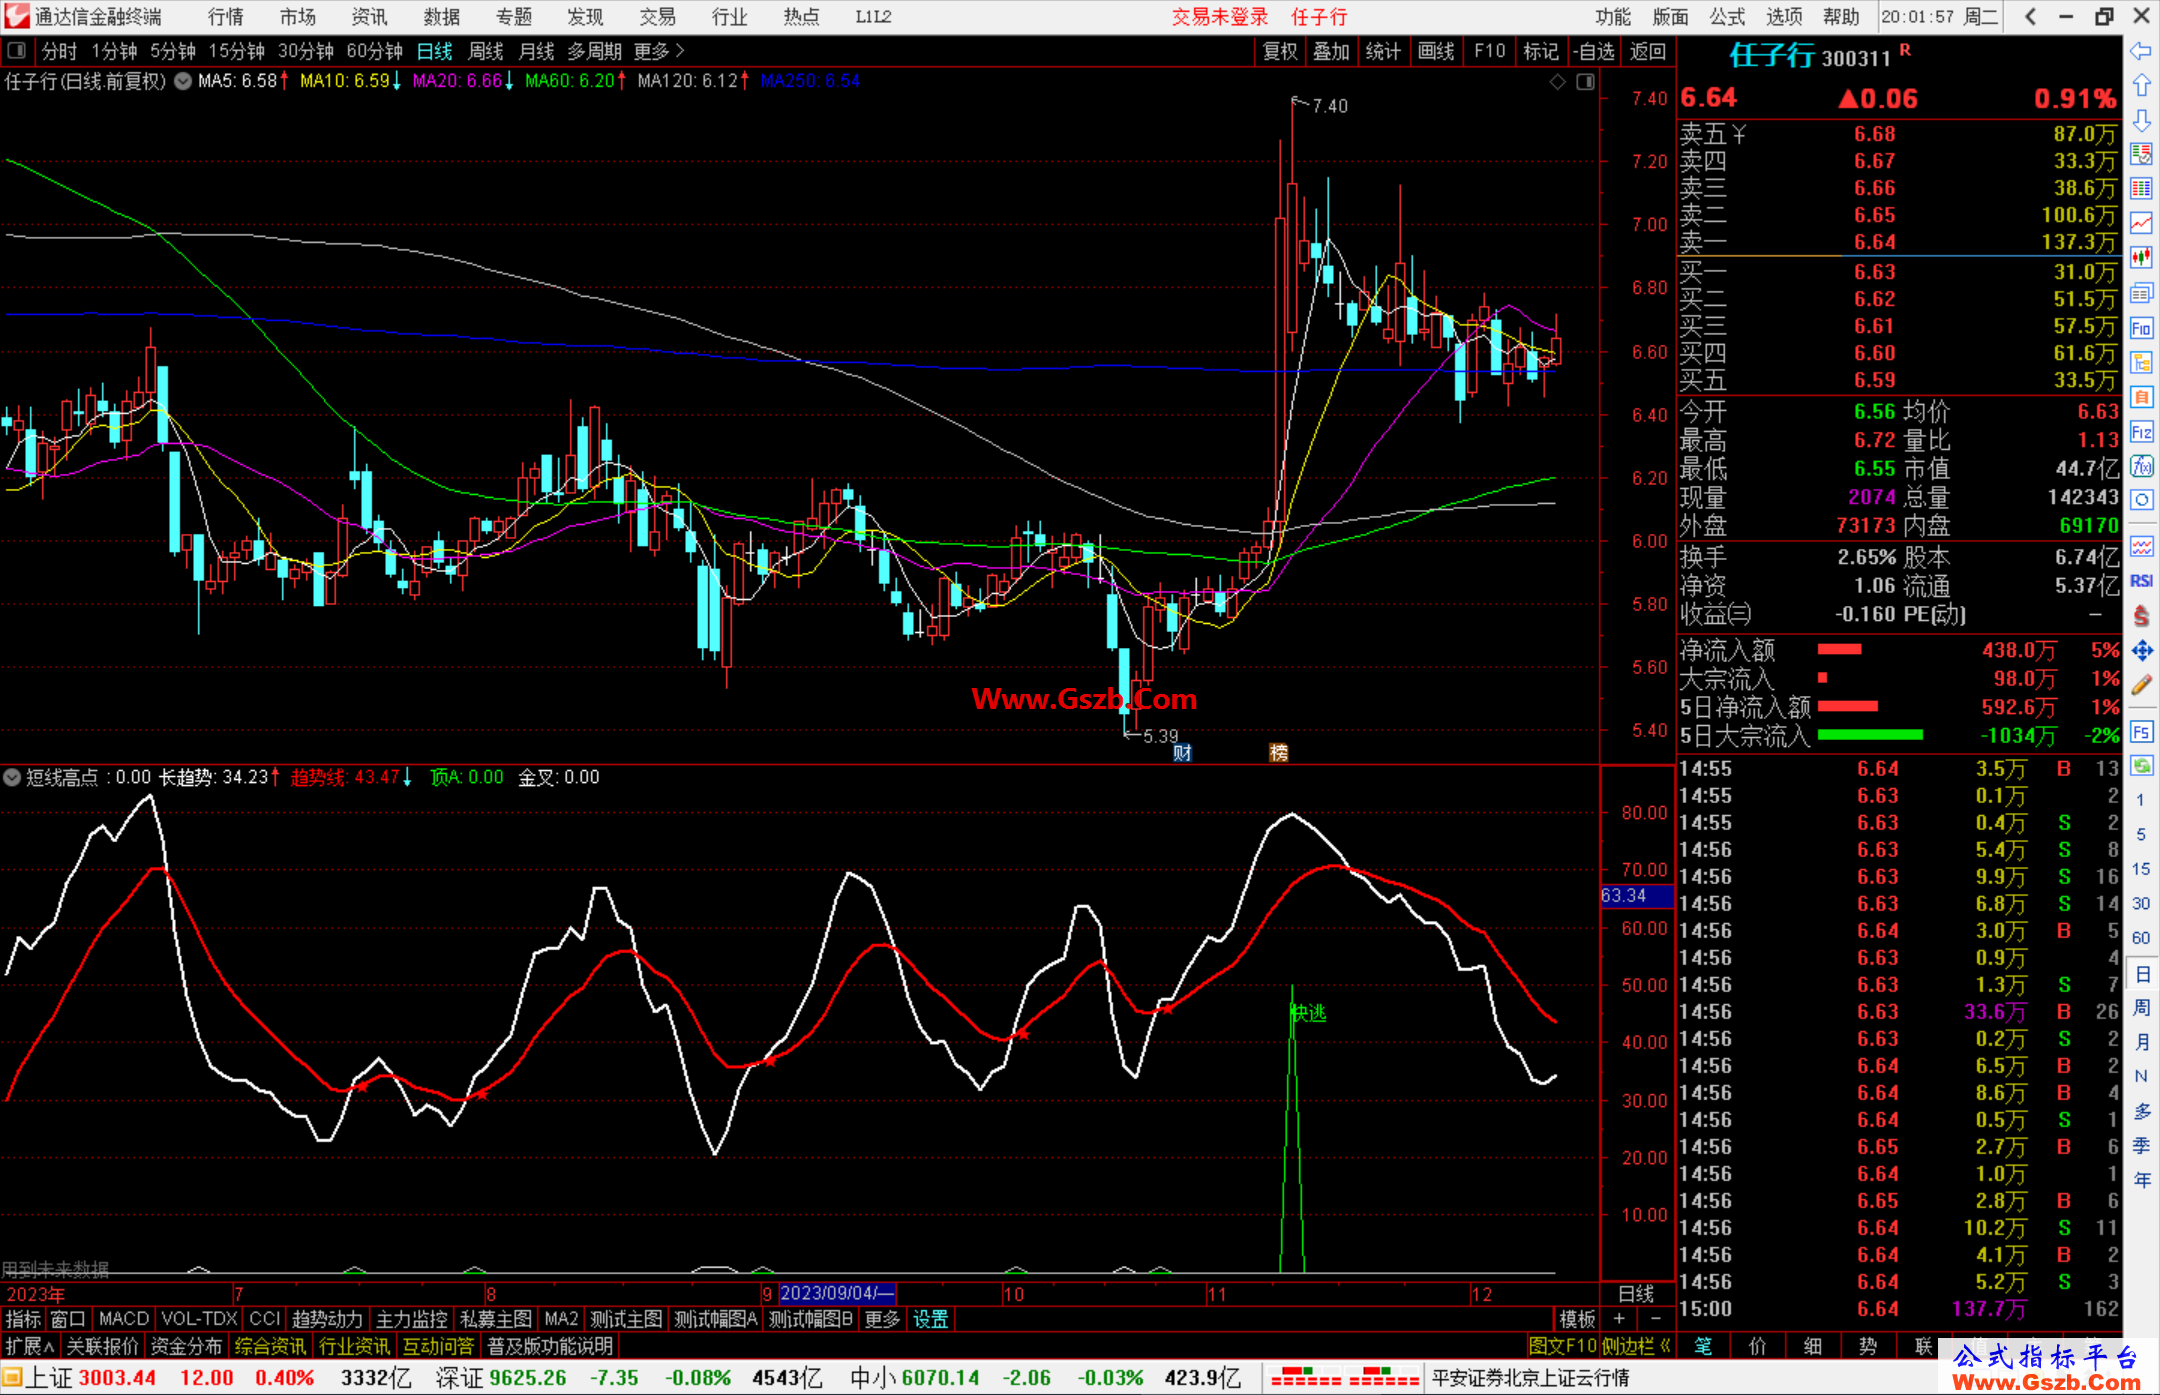Select the pencil drawing tool icon
The height and width of the screenshot is (1395, 2160).
pos(2141,685)
